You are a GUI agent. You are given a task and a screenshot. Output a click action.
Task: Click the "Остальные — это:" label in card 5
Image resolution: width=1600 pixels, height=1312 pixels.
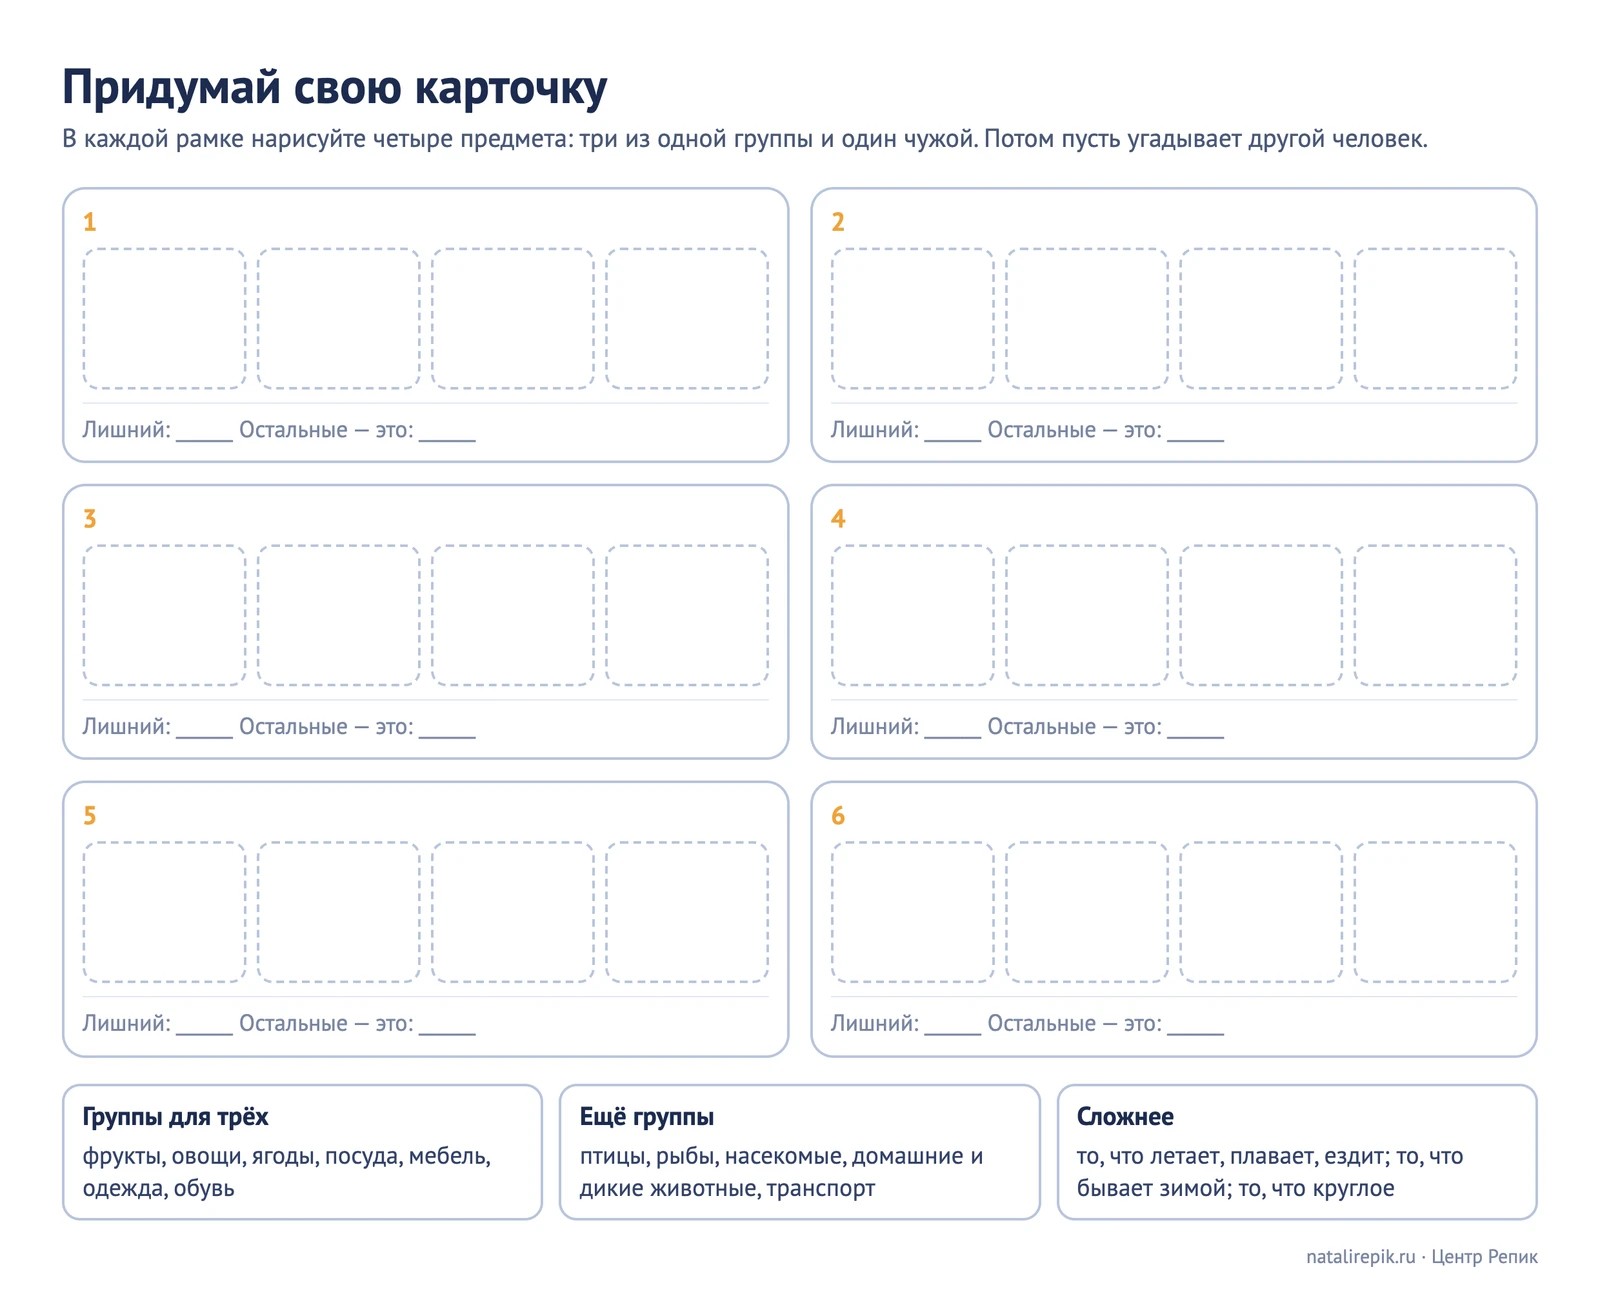(326, 1024)
